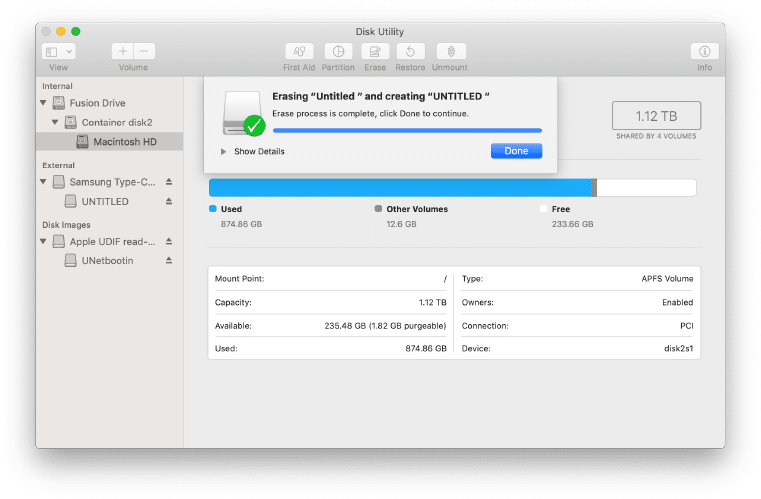
Task: Click the gray Other Volumes swatch
Action: pyautogui.click(x=378, y=209)
